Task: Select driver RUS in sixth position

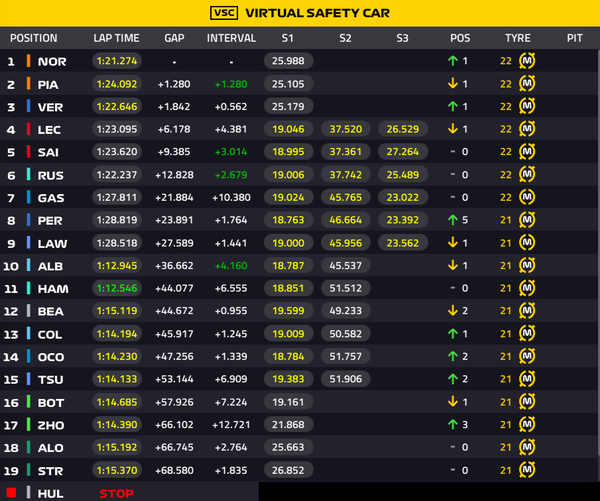Action: [50, 175]
